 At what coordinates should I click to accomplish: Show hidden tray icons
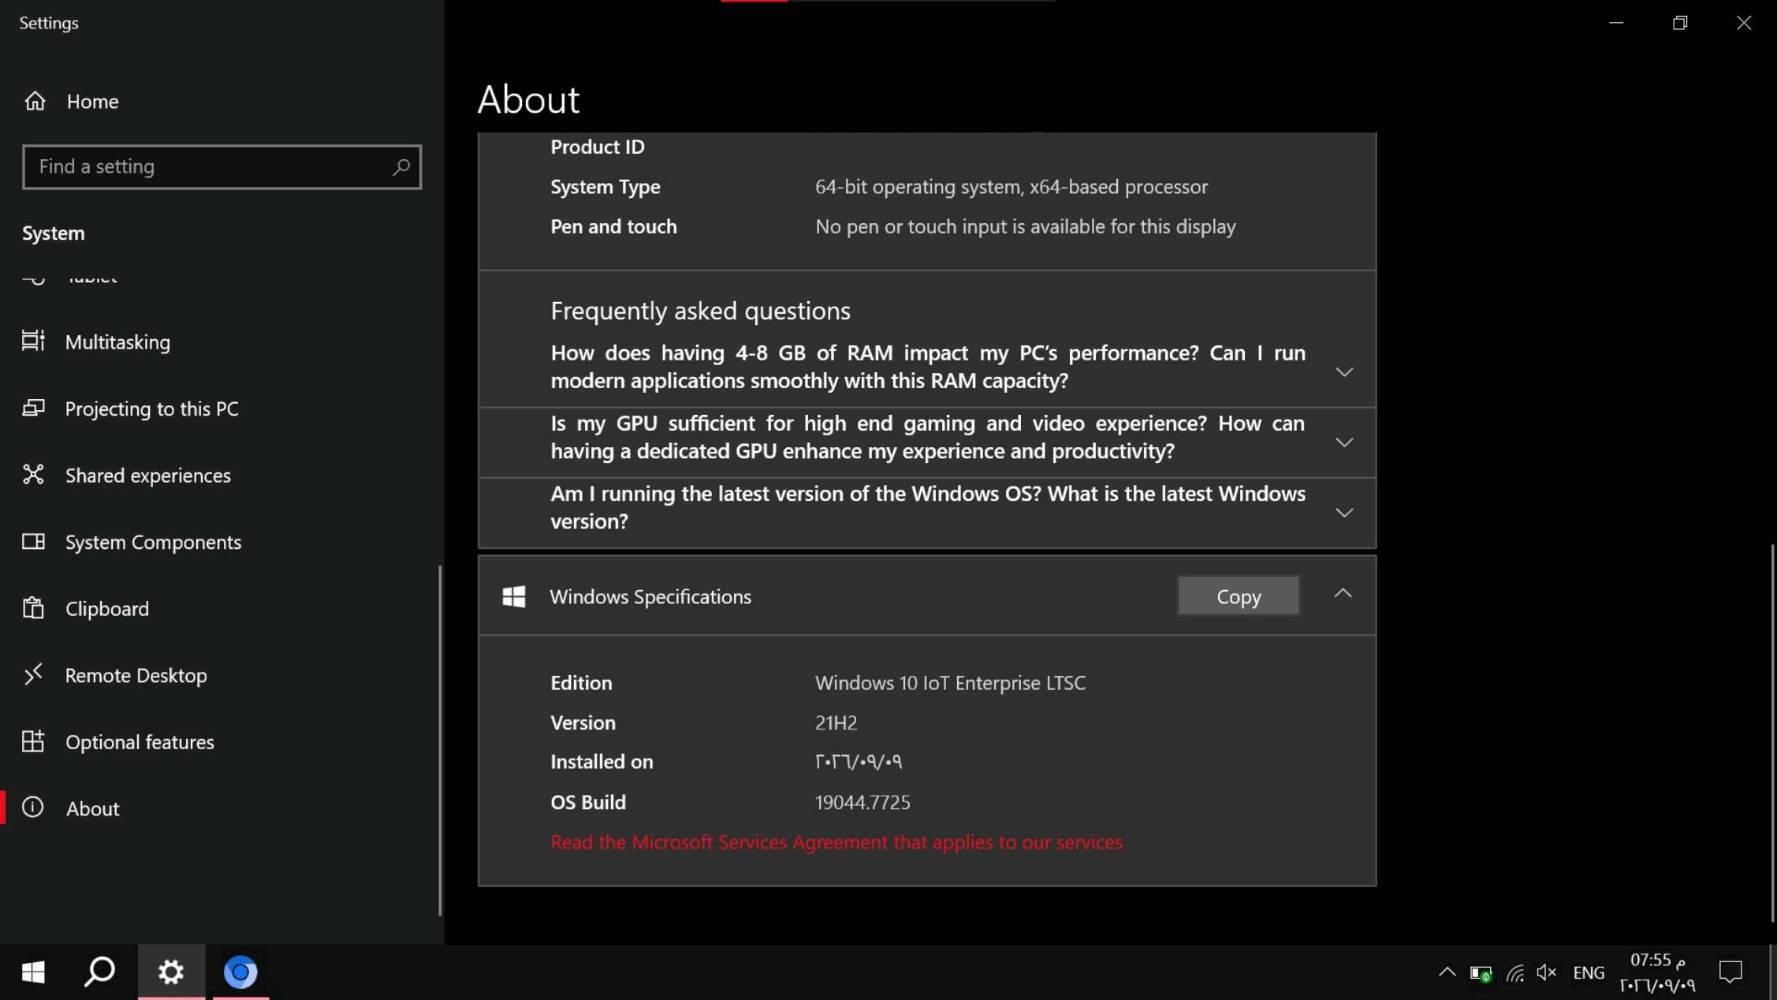click(x=1447, y=972)
